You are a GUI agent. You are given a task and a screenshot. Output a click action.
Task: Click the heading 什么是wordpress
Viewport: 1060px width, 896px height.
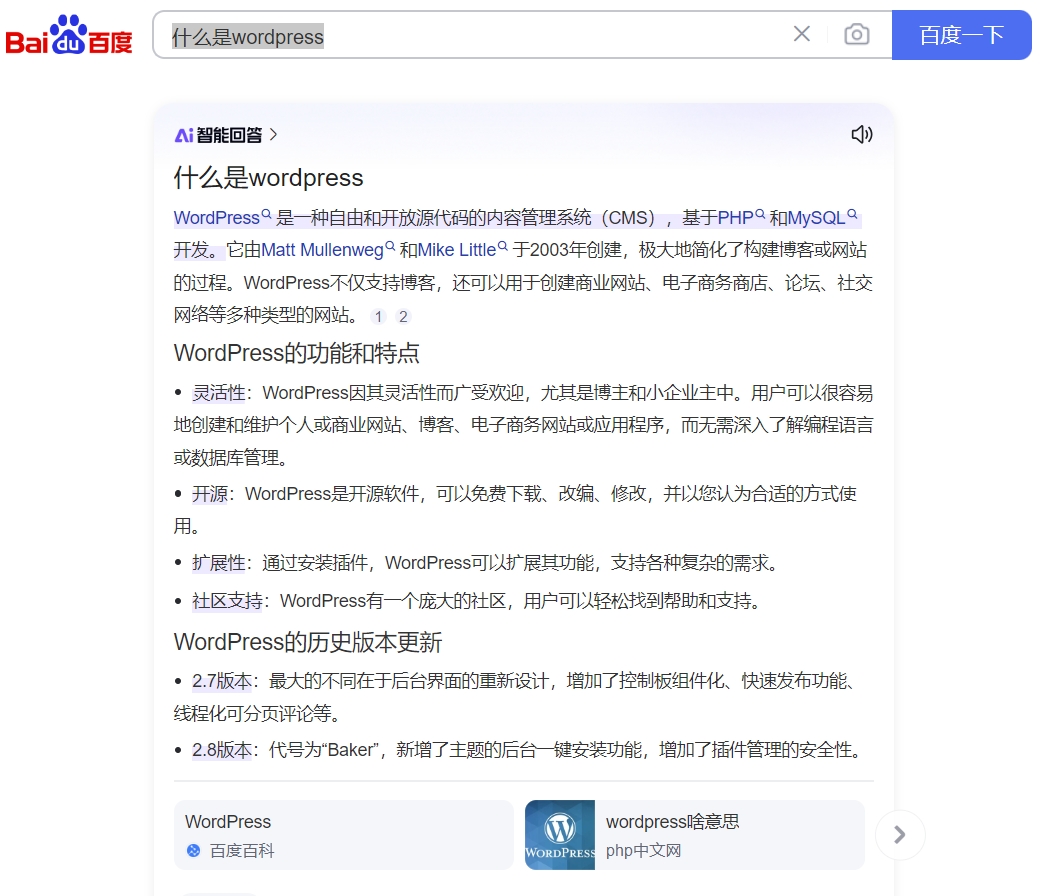coord(268,178)
